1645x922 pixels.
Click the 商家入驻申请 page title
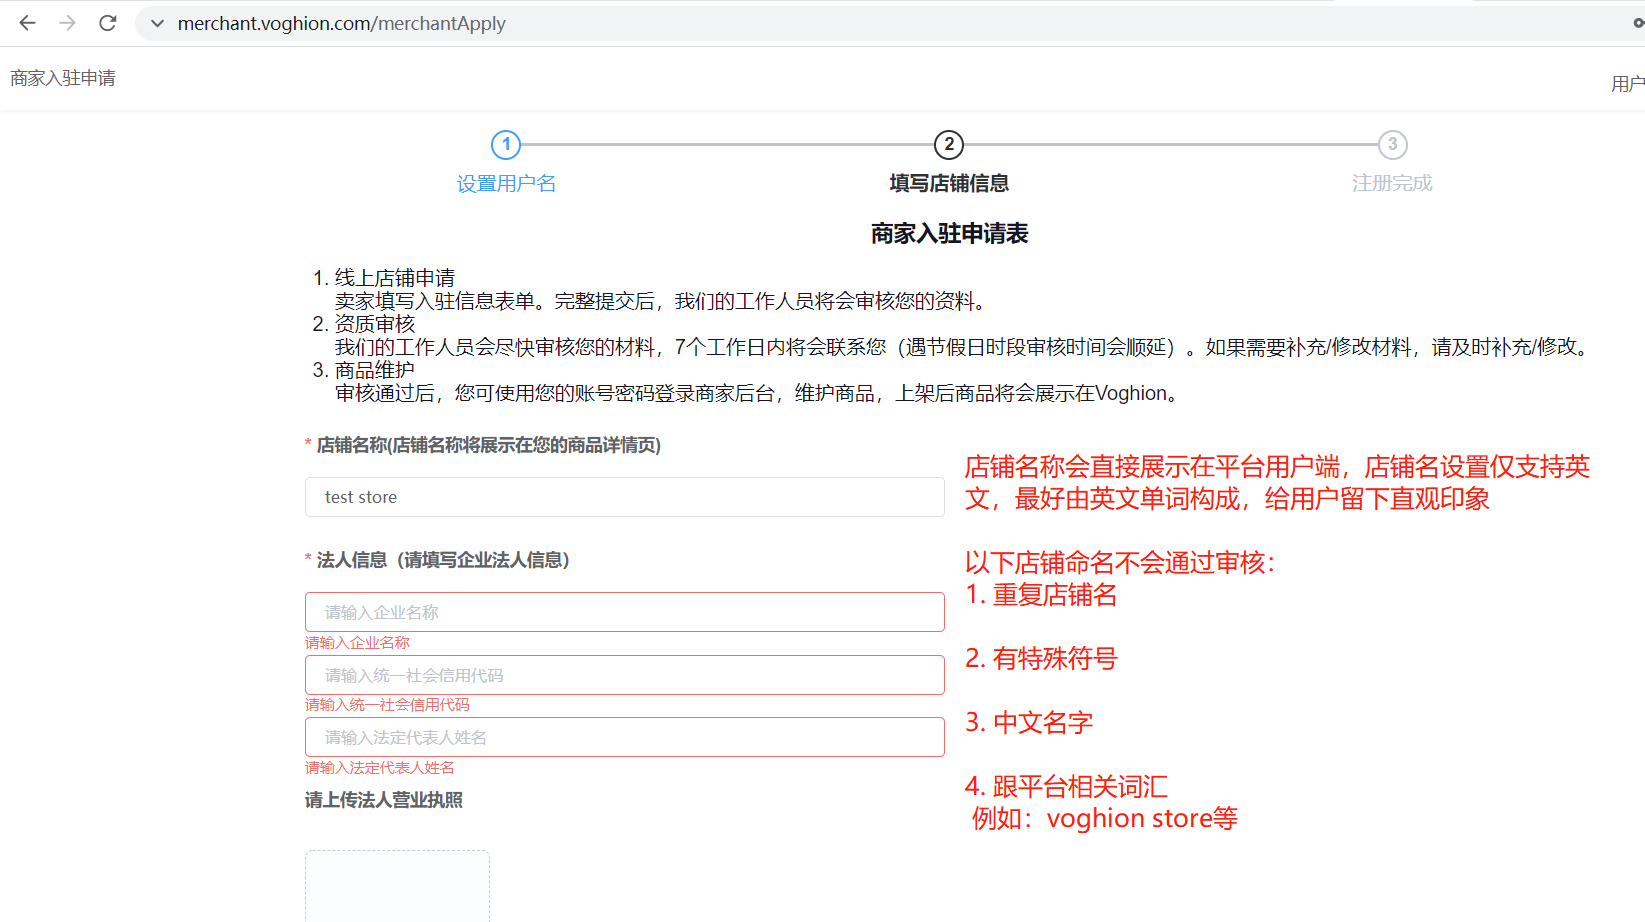(x=62, y=77)
